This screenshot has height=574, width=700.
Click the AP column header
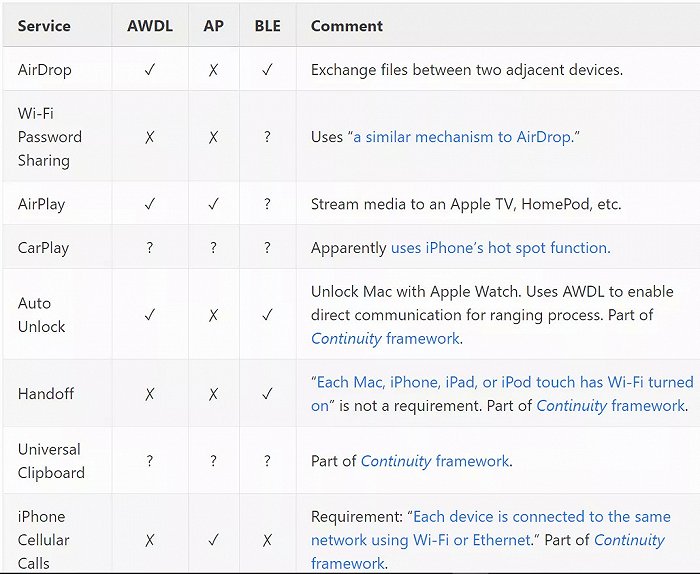pyautogui.click(x=213, y=26)
